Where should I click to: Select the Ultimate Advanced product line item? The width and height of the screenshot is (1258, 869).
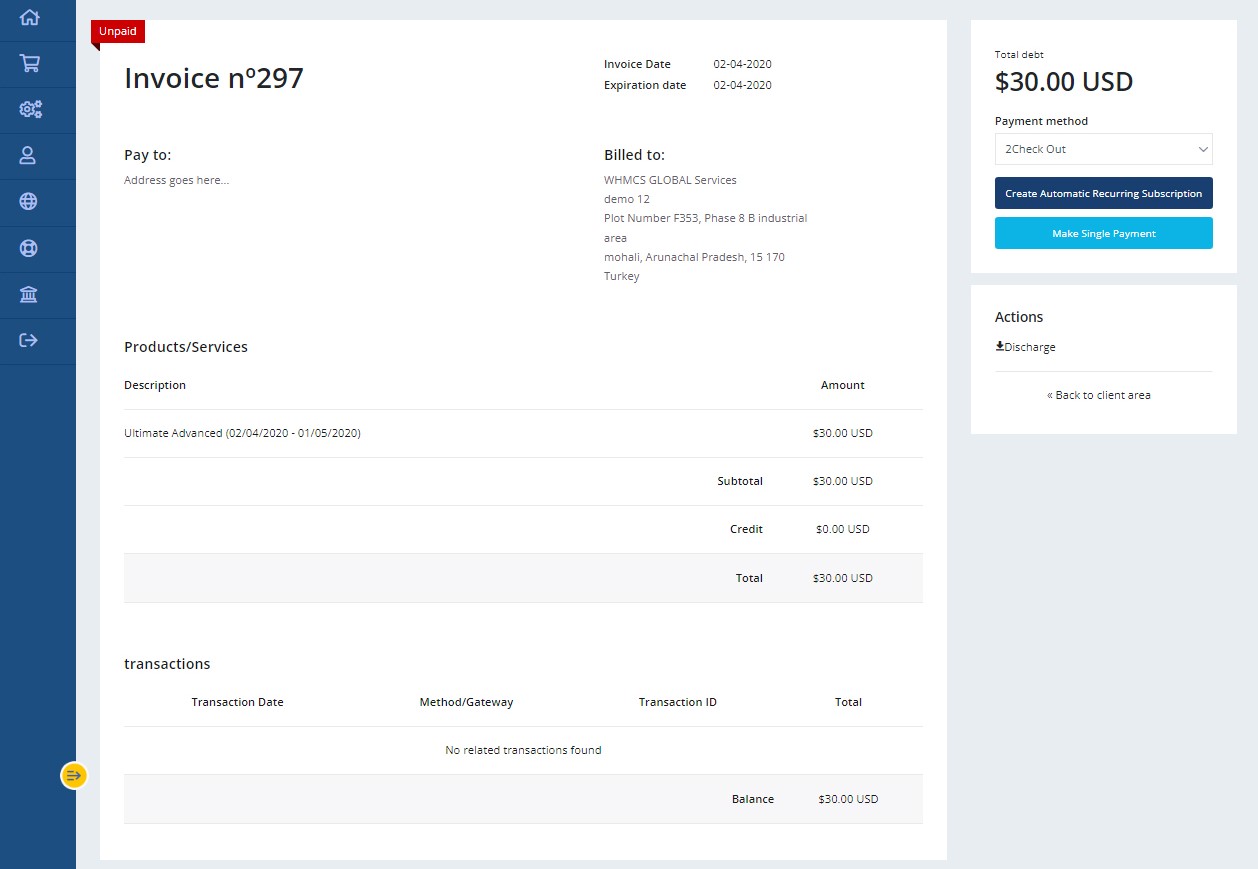click(x=242, y=434)
